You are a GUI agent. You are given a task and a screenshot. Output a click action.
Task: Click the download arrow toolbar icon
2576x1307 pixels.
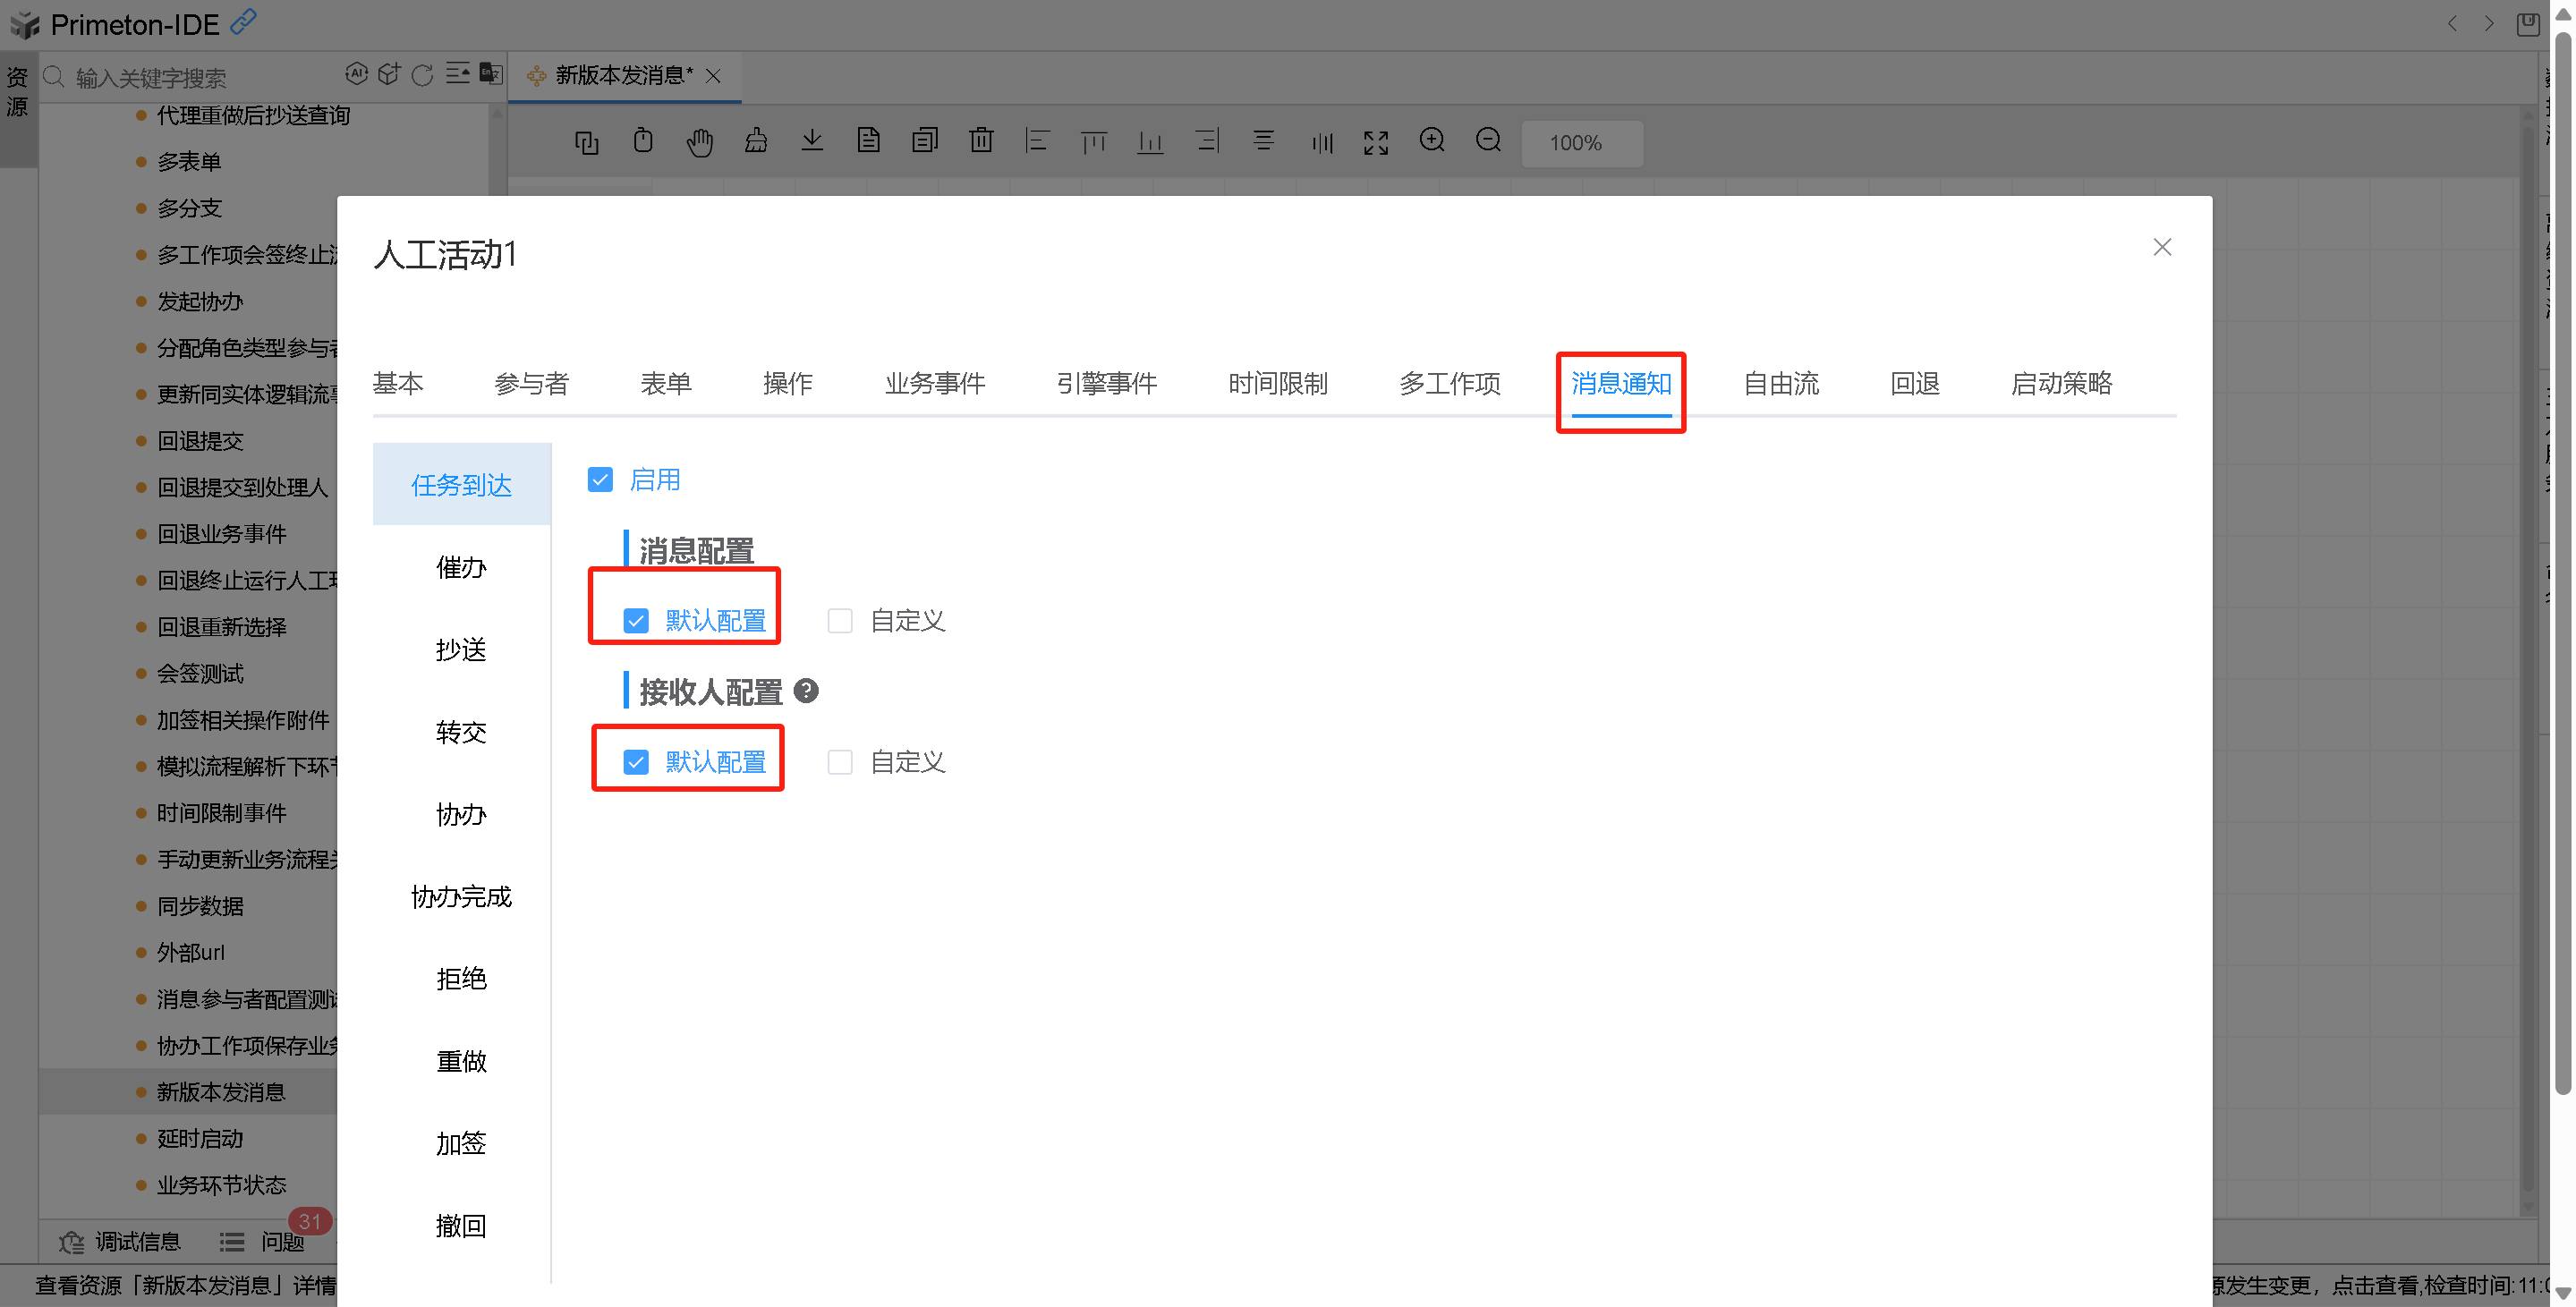pos(812,141)
